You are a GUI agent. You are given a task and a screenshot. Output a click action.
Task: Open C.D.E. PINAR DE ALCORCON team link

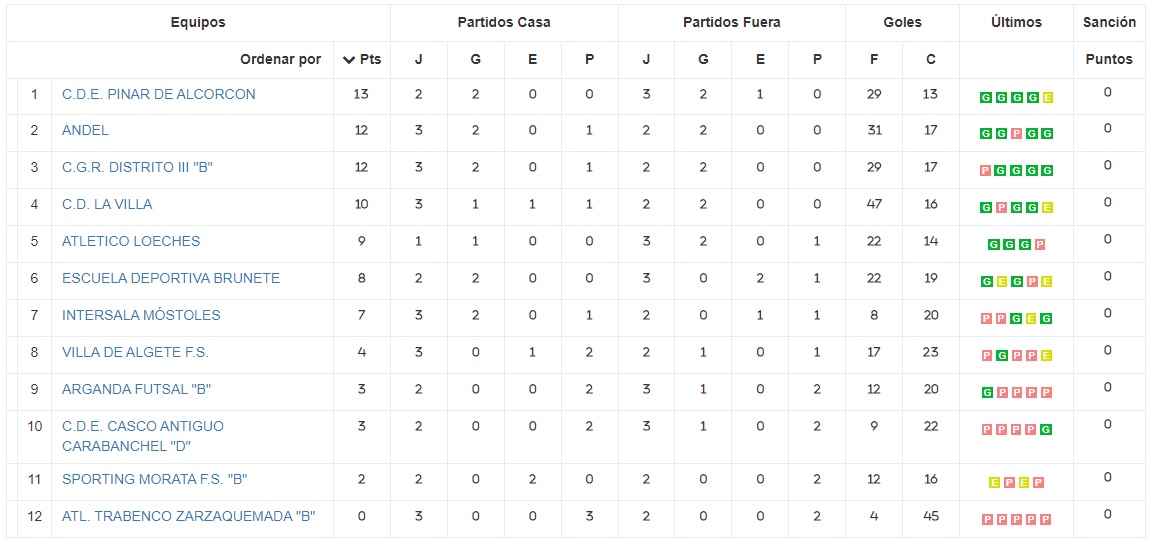click(158, 94)
